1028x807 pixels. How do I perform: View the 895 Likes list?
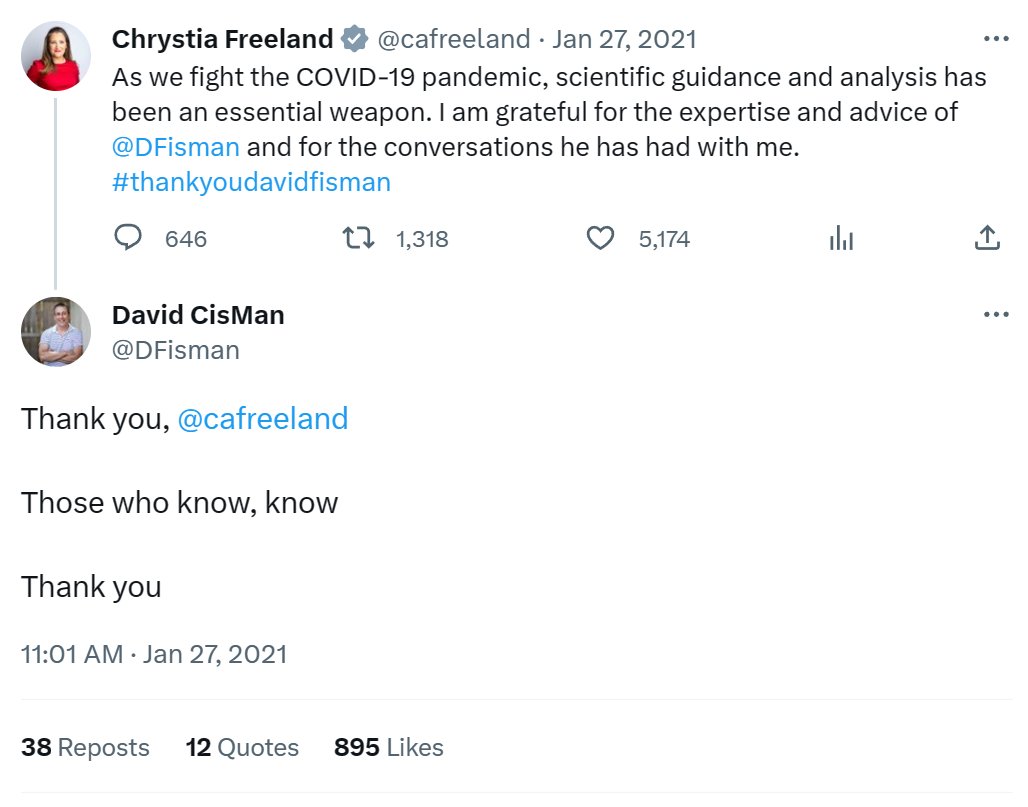pos(389,747)
